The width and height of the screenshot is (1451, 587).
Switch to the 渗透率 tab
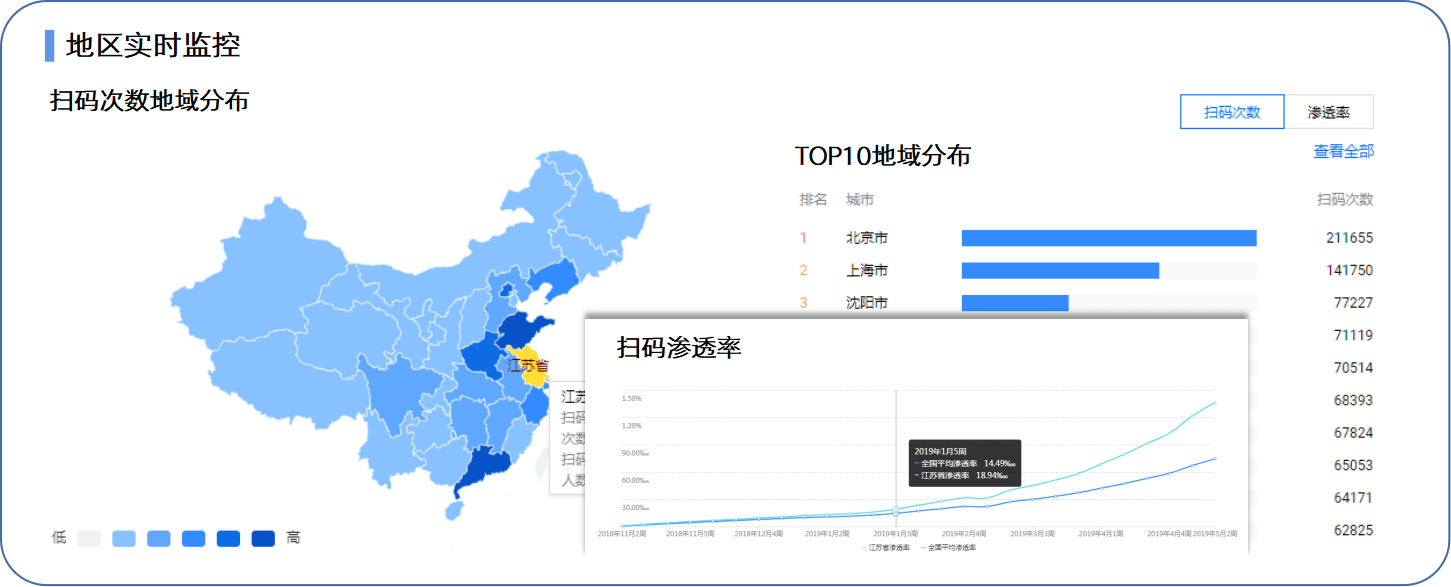coord(1328,112)
